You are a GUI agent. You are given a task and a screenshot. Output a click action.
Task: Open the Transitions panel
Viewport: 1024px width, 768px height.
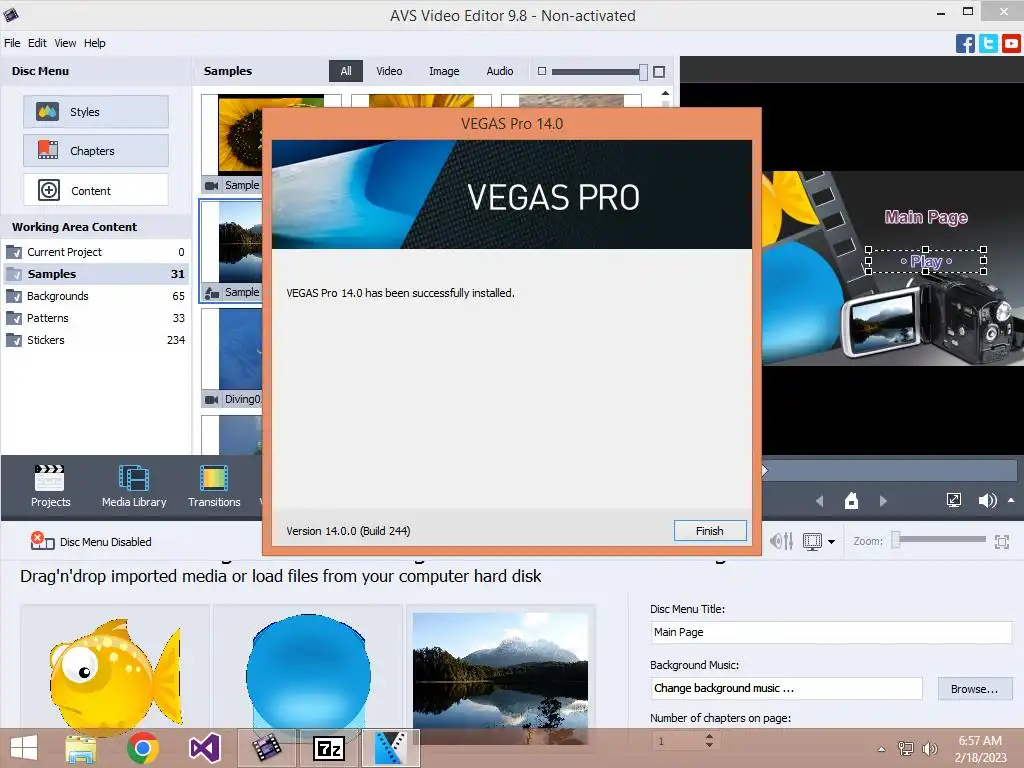pos(214,487)
